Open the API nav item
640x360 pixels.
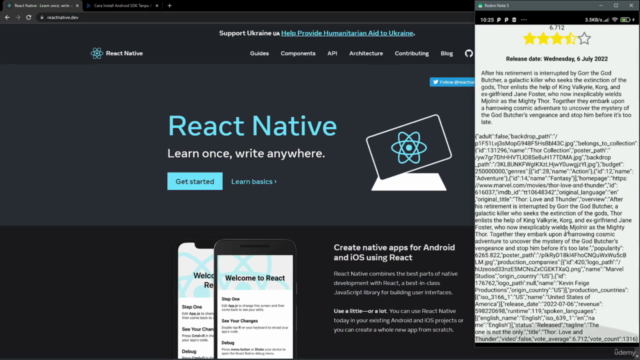(332, 53)
